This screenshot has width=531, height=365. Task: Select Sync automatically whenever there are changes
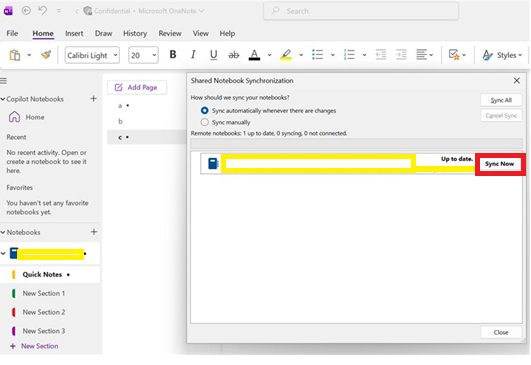(205, 111)
